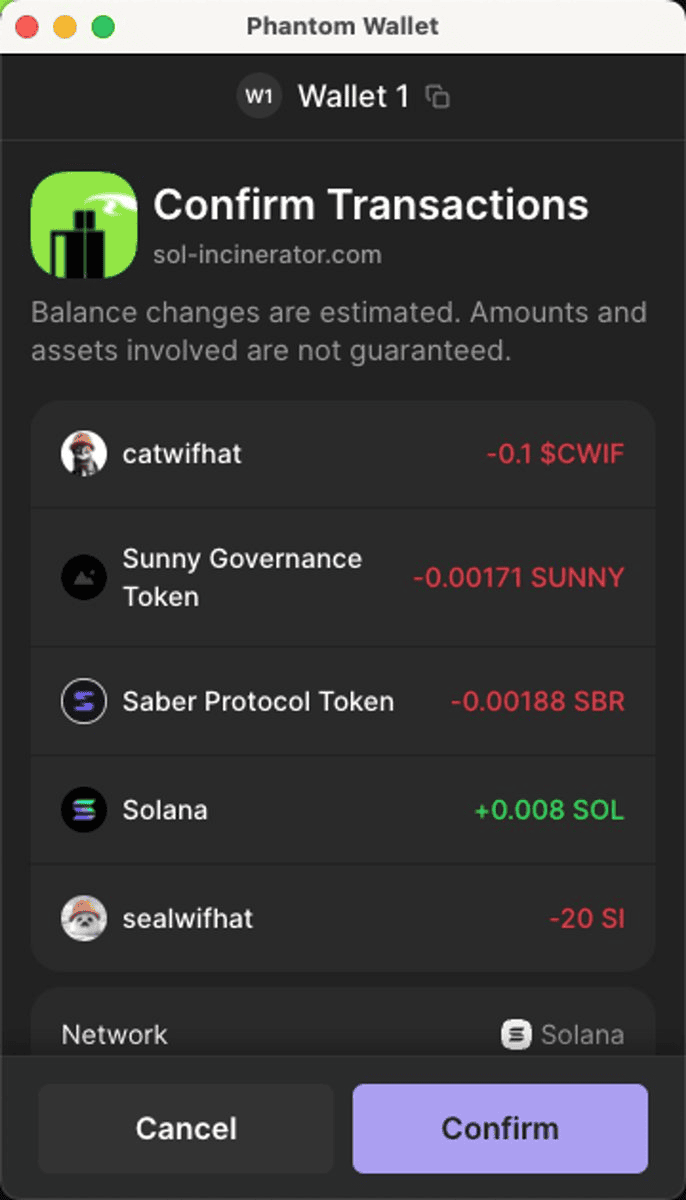Click the Cancel button
Viewport: 686px width, 1200px height.
click(186, 1128)
